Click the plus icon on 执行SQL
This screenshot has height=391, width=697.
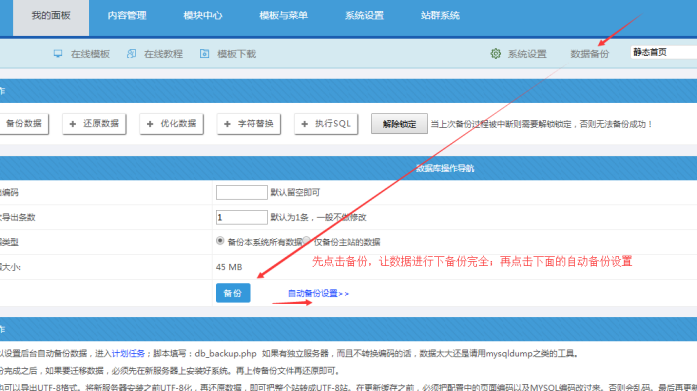point(305,124)
